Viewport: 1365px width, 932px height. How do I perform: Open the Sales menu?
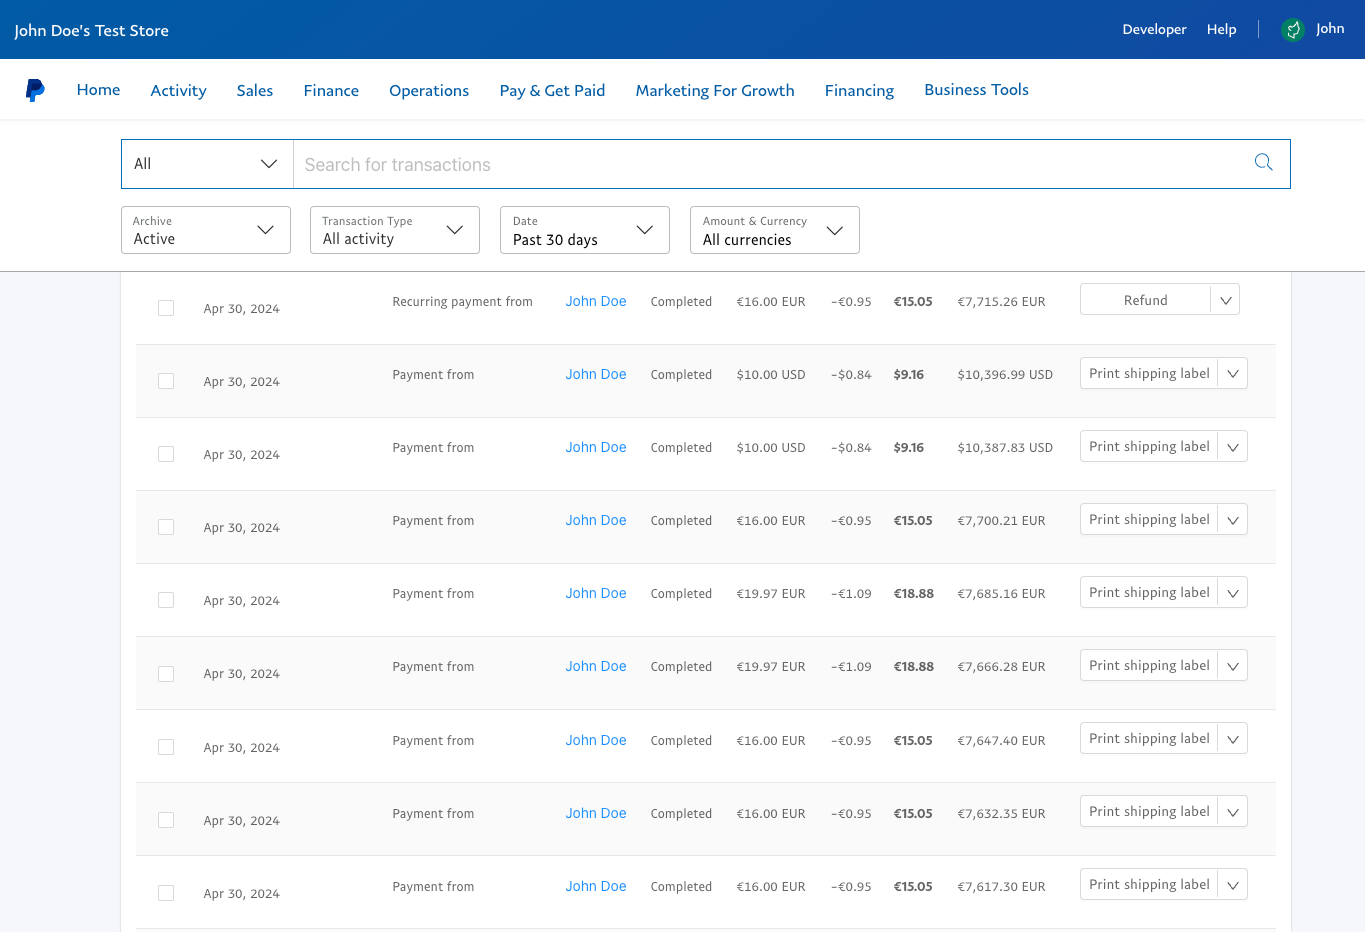point(255,91)
